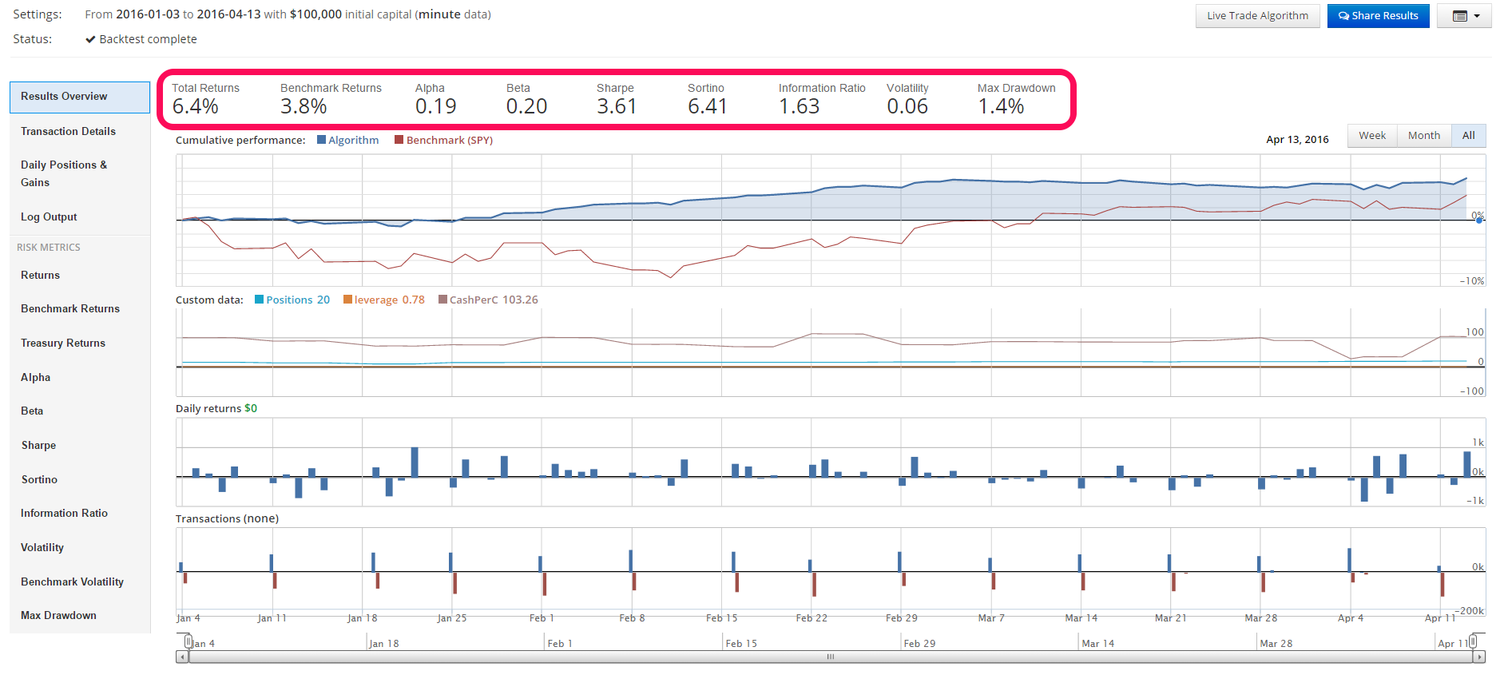Toggle Benchmark (SPY) red legend square
This screenshot has width=1500, height=675.
[x=399, y=141]
